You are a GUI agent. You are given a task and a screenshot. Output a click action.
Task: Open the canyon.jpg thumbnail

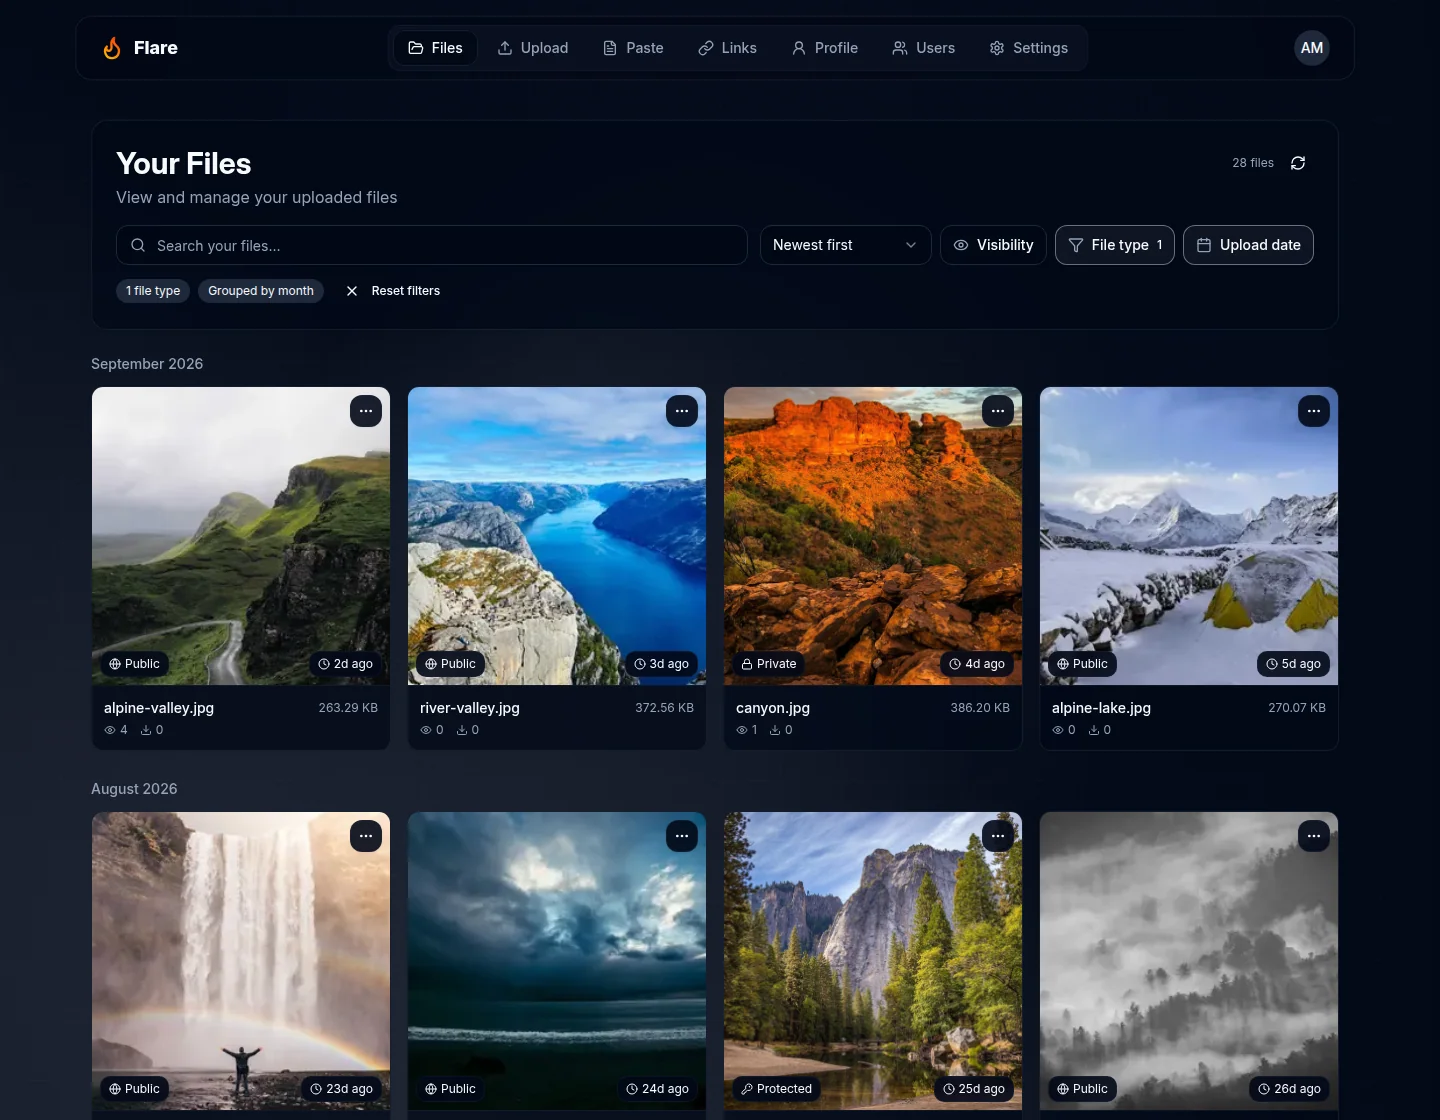coord(873,536)
